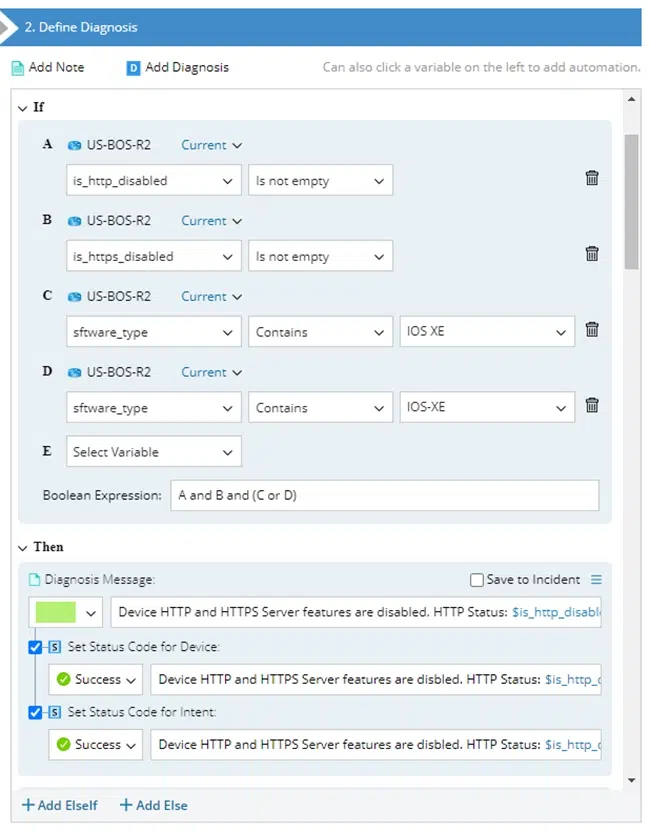The image size is (650, 831).
Task: Click the device icon next to US-BOS-R2 in row D
Action: coord(74,372)
